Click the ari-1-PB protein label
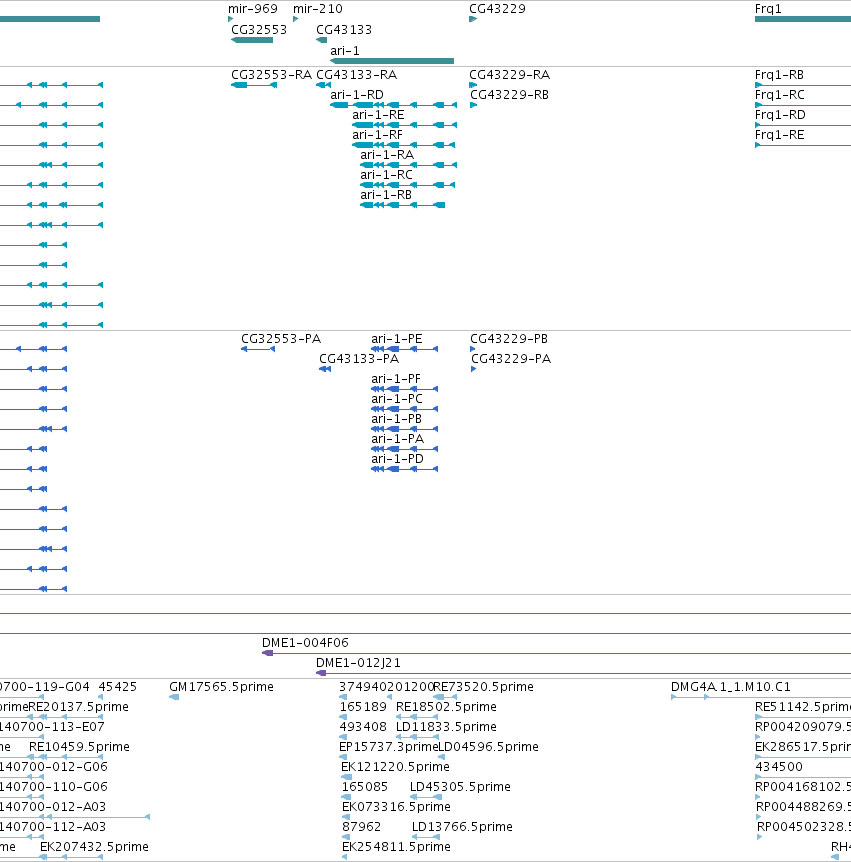 pos(396,419)
